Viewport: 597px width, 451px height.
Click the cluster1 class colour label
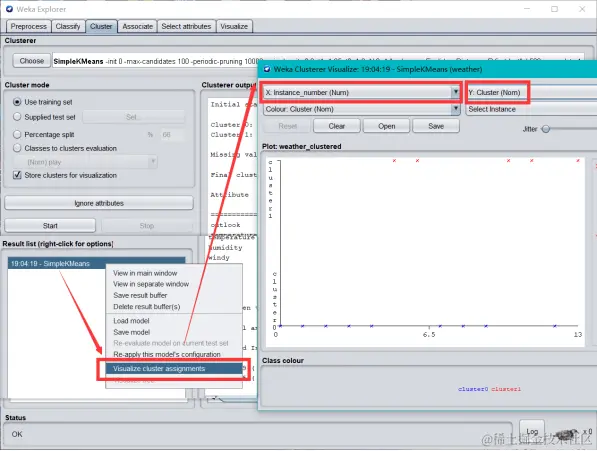pos(506,389)
